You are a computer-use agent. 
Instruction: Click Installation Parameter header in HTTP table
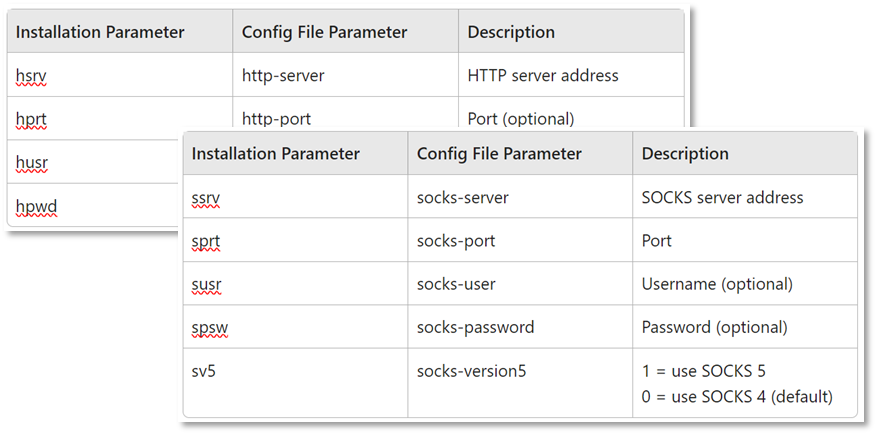(100, 32)
